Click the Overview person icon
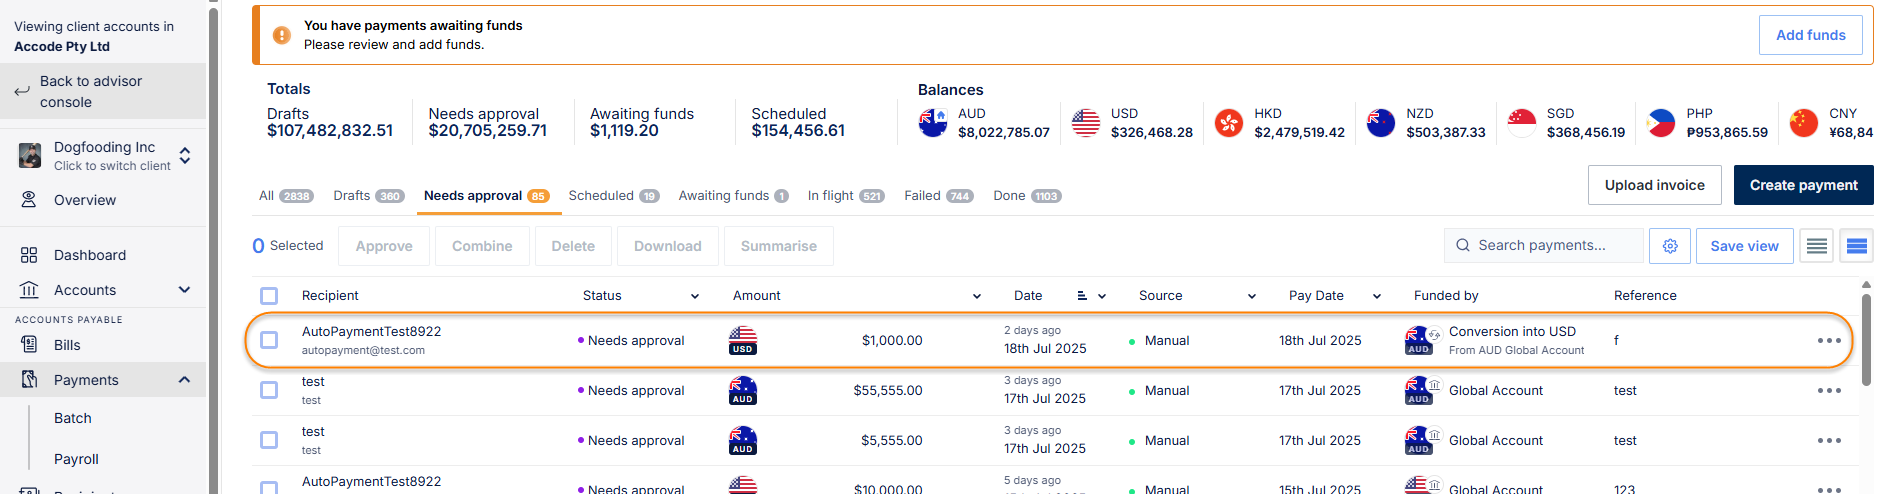Viewport: 1890px width, 494px height. (x=29, y=200)
